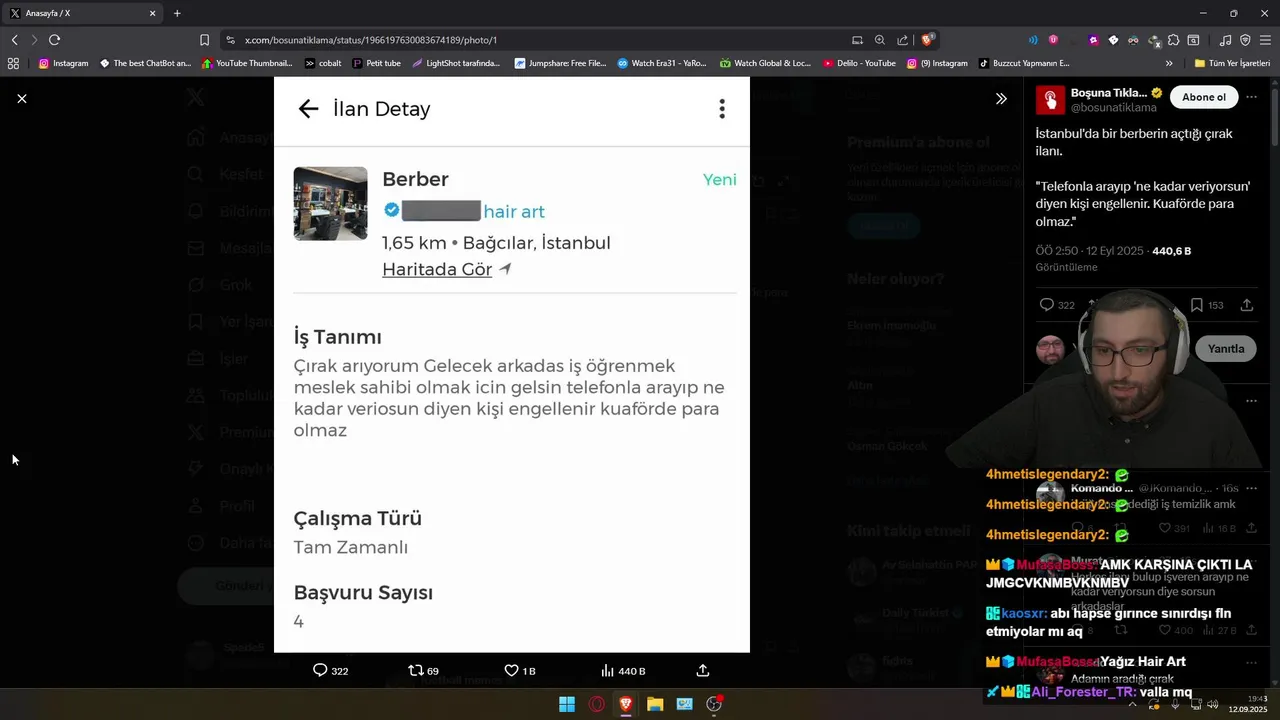The width and height of the screenshot is (1280, 720).
Task: Open the cobalt bookmark
Action: pyautogui.click(x=324, y=63)
